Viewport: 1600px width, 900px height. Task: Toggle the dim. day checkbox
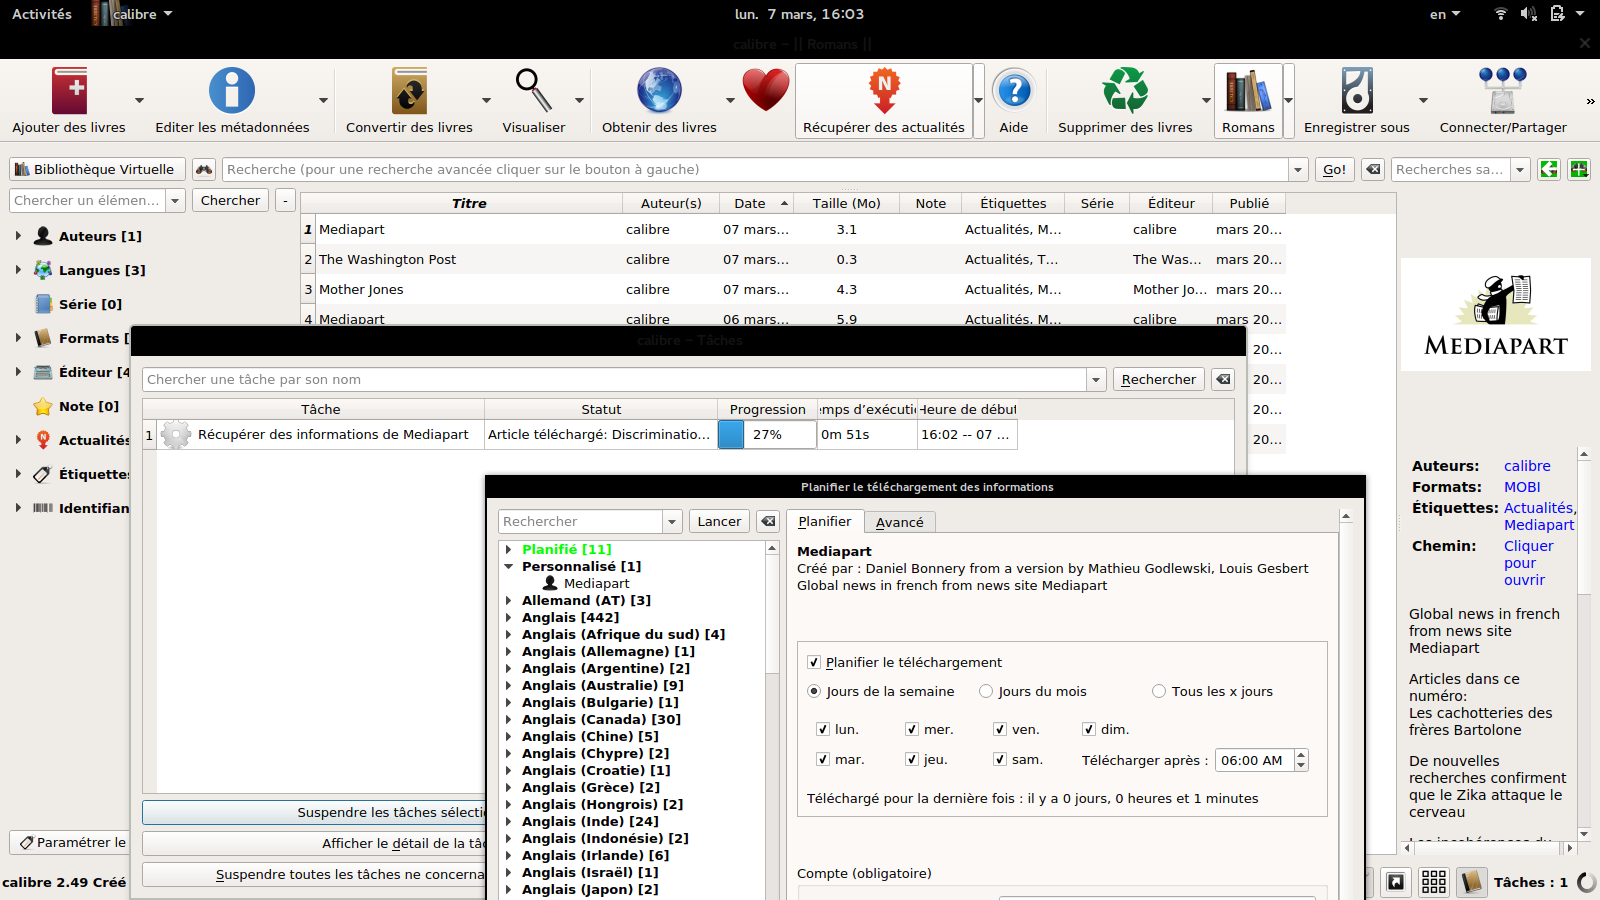(1090, 730)
